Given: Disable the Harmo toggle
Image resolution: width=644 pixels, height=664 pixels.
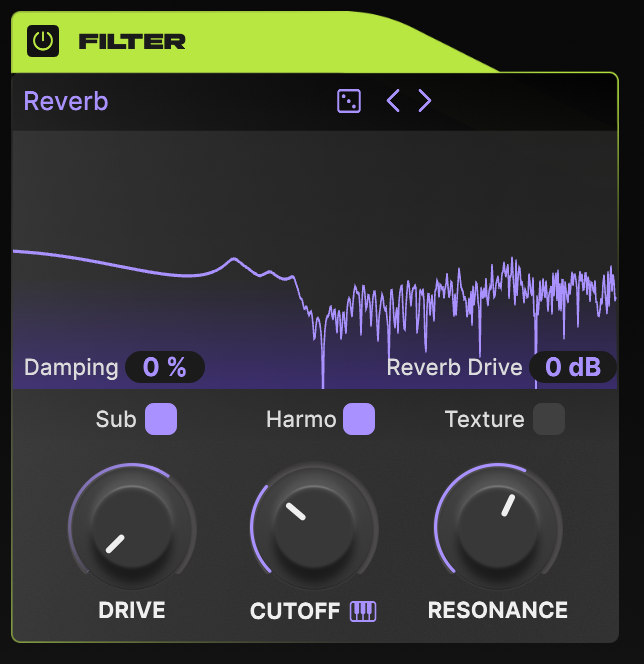Looking at the screenshot, I should click(x=359, y=419).
